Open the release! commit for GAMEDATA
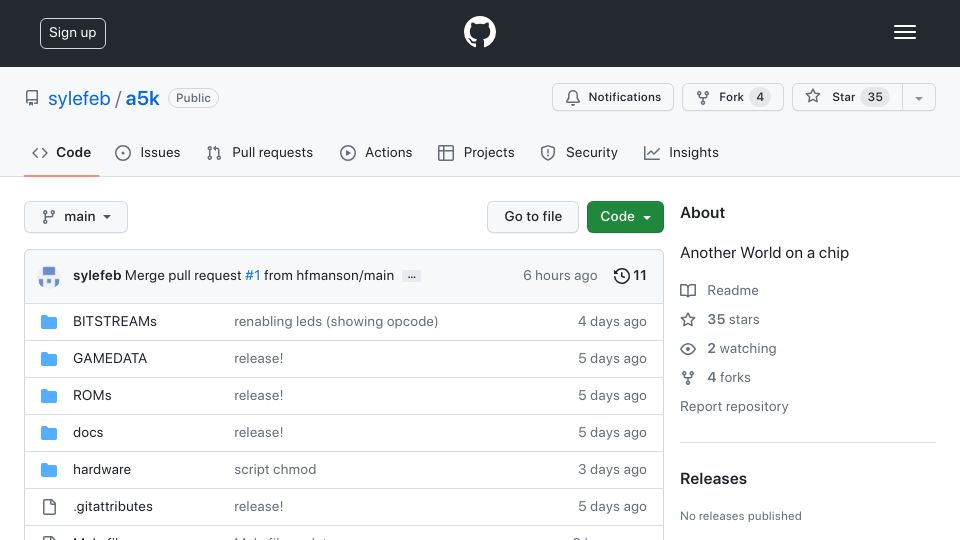960x540 pixels. click(x=258, y=358)
